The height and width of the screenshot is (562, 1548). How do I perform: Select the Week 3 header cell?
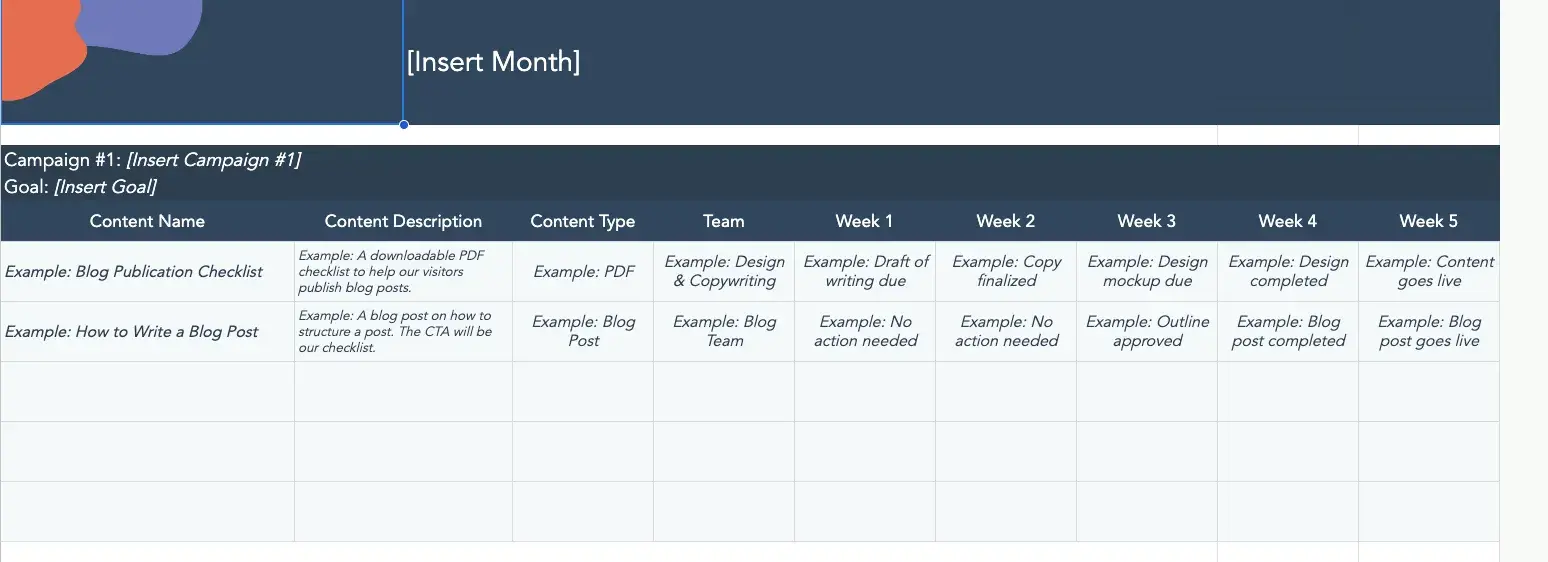pyautogui.click(x=1146, y=221)
